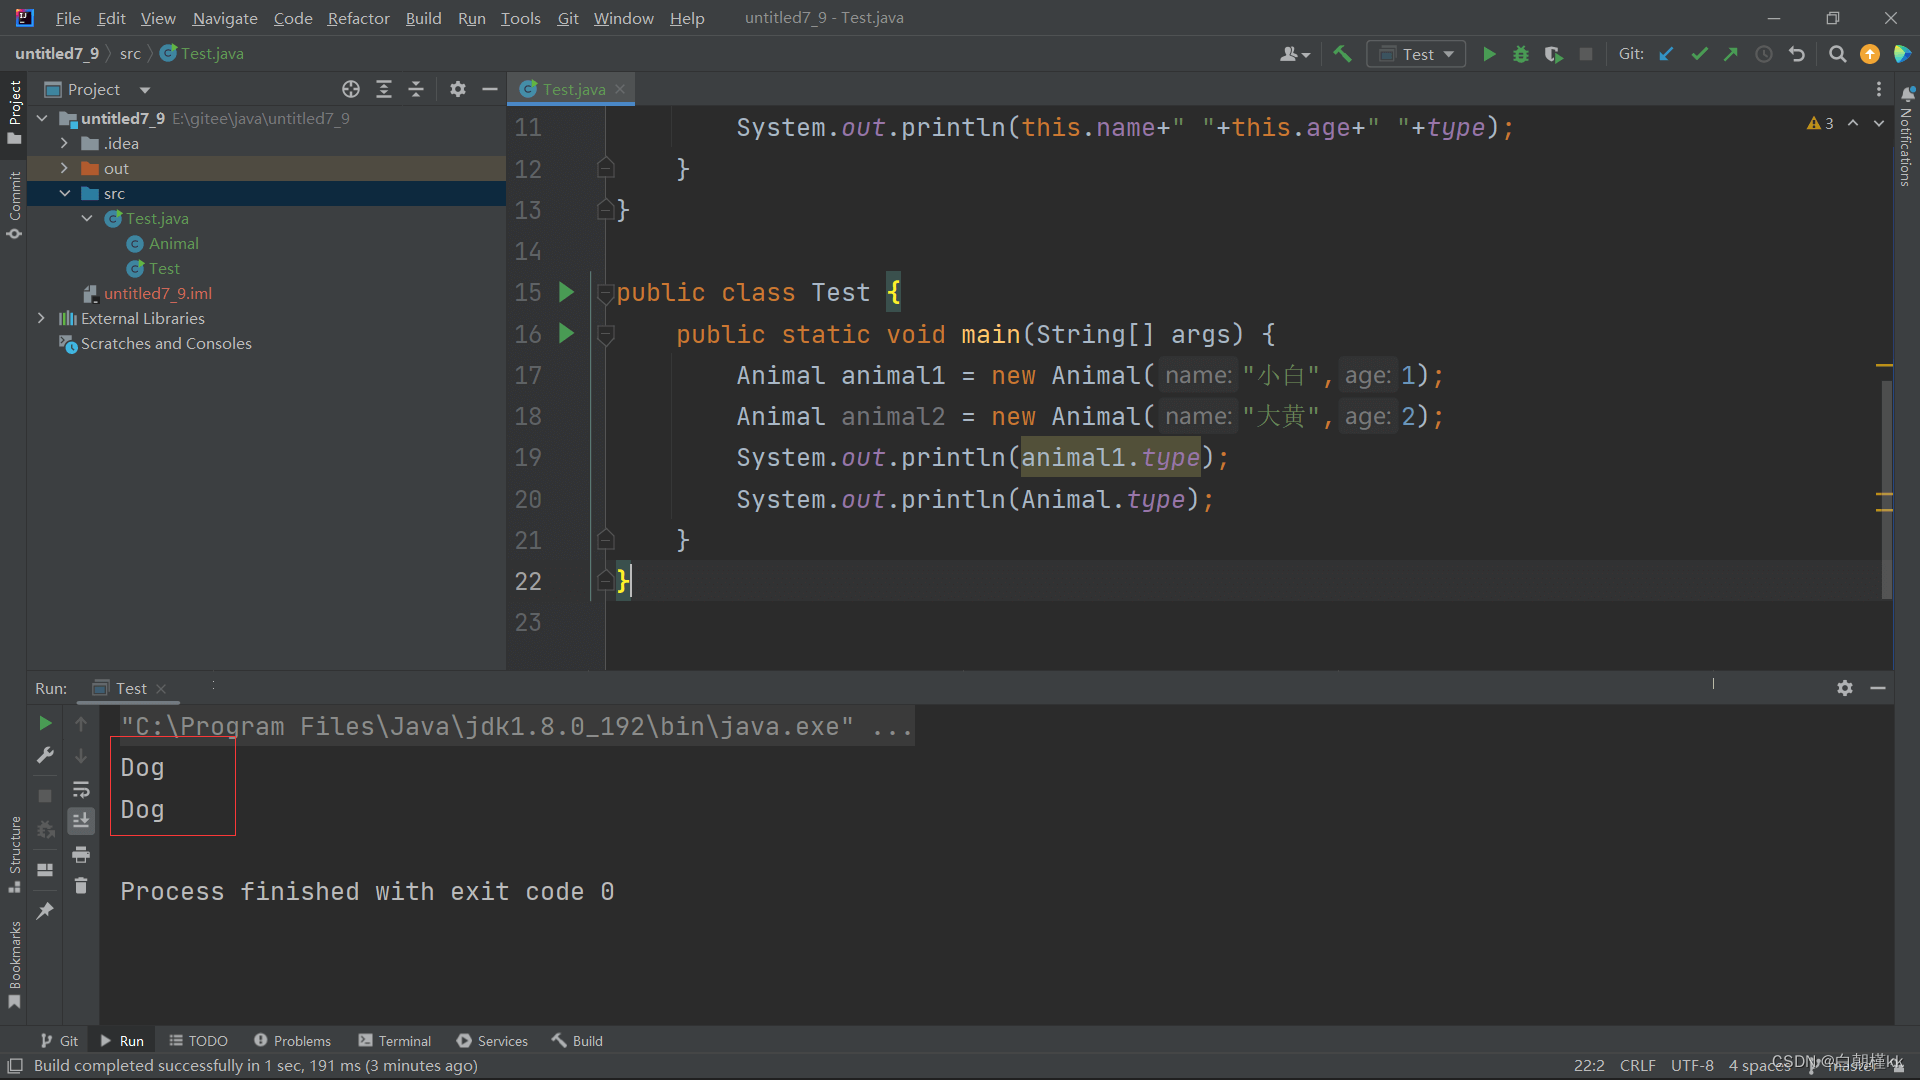
Task: Switch to the Terminal tool tab
Action: pos(395,1041)
